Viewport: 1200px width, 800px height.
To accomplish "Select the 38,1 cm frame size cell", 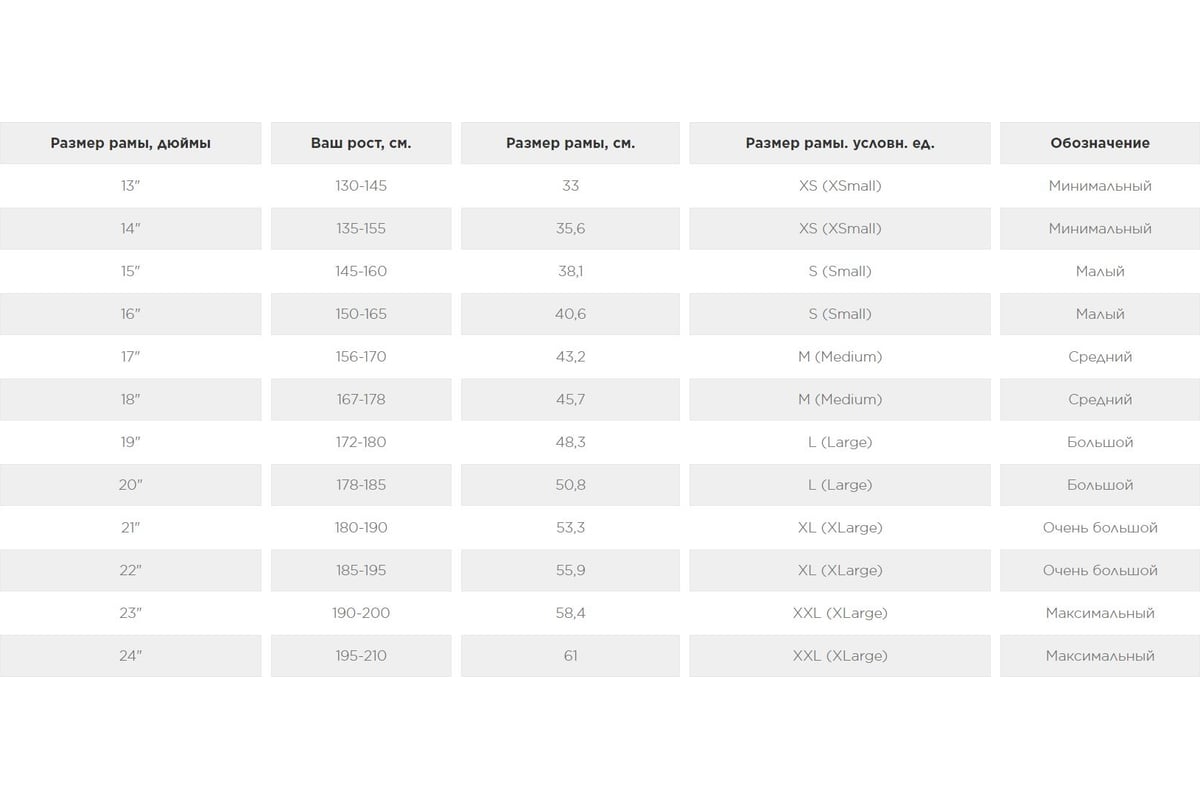I will [570, 271].
